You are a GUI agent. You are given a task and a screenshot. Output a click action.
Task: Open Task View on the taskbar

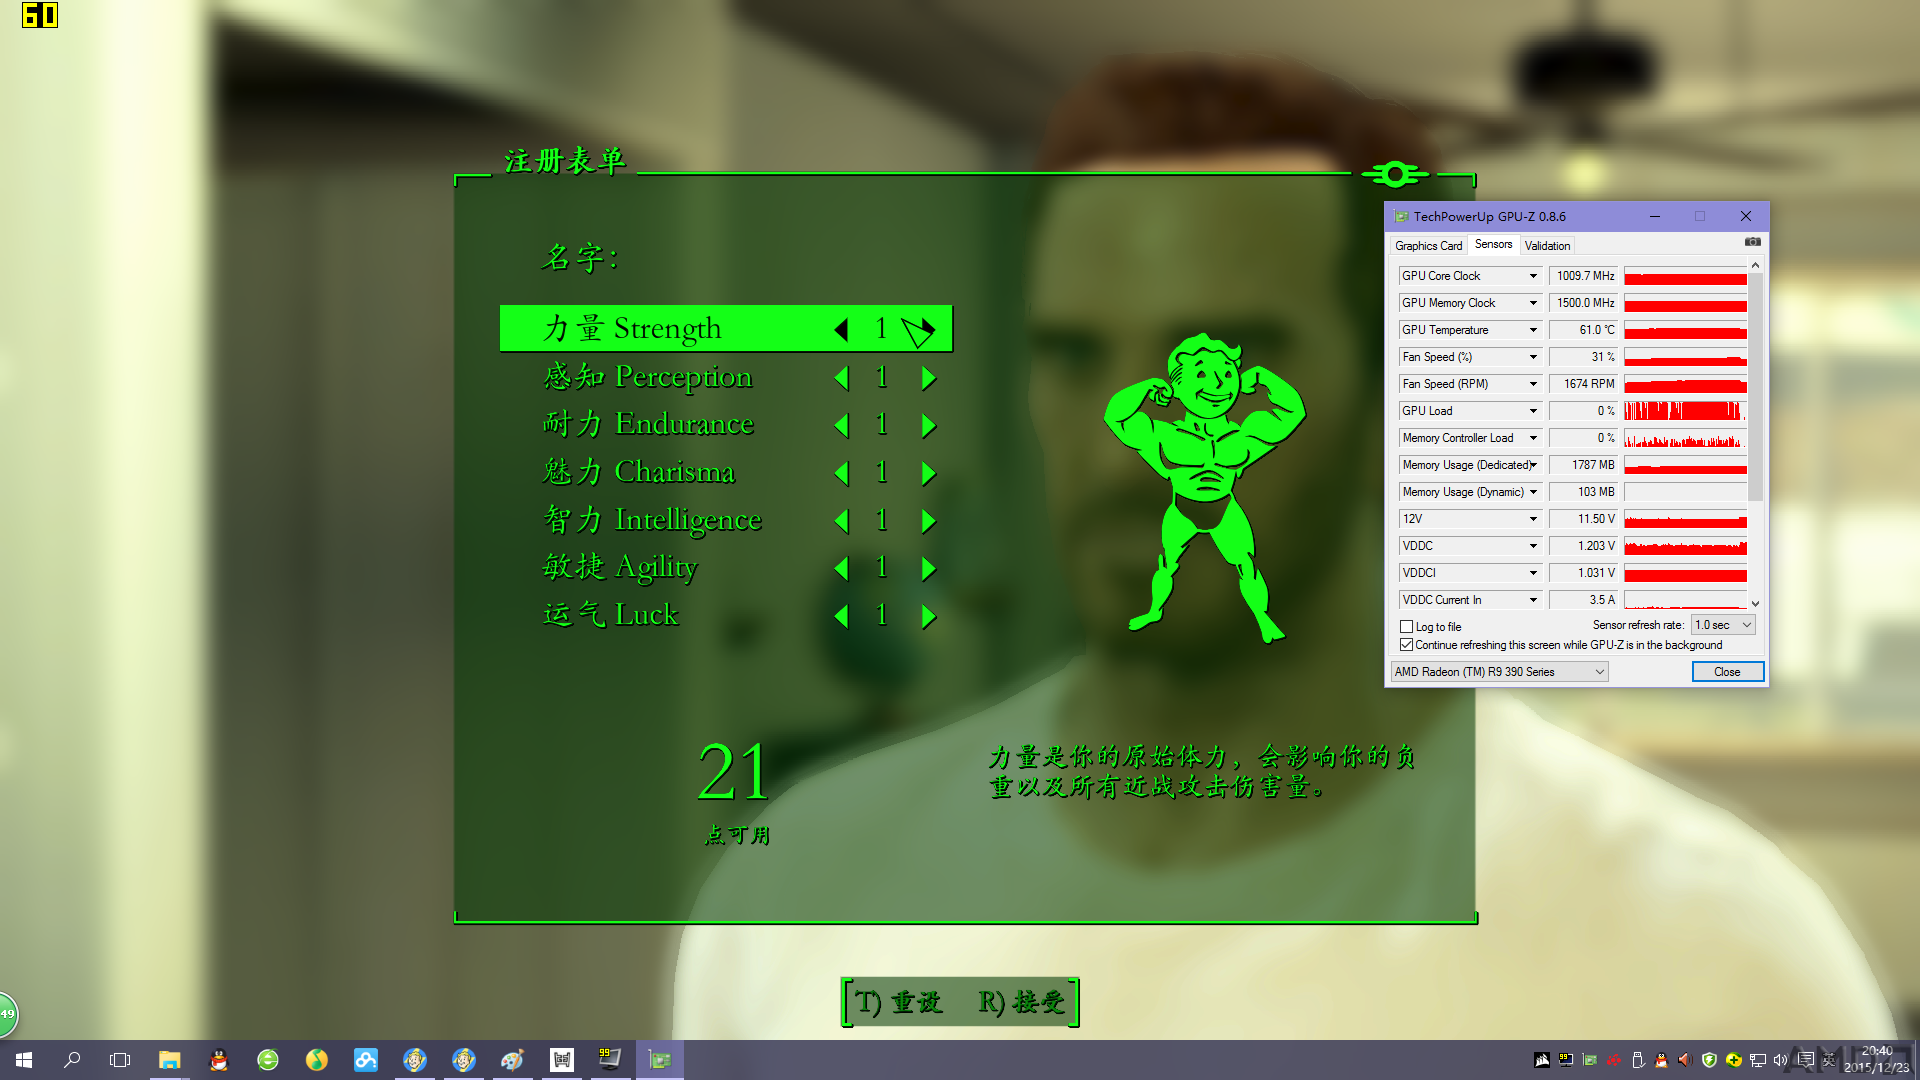(120, 1060)
